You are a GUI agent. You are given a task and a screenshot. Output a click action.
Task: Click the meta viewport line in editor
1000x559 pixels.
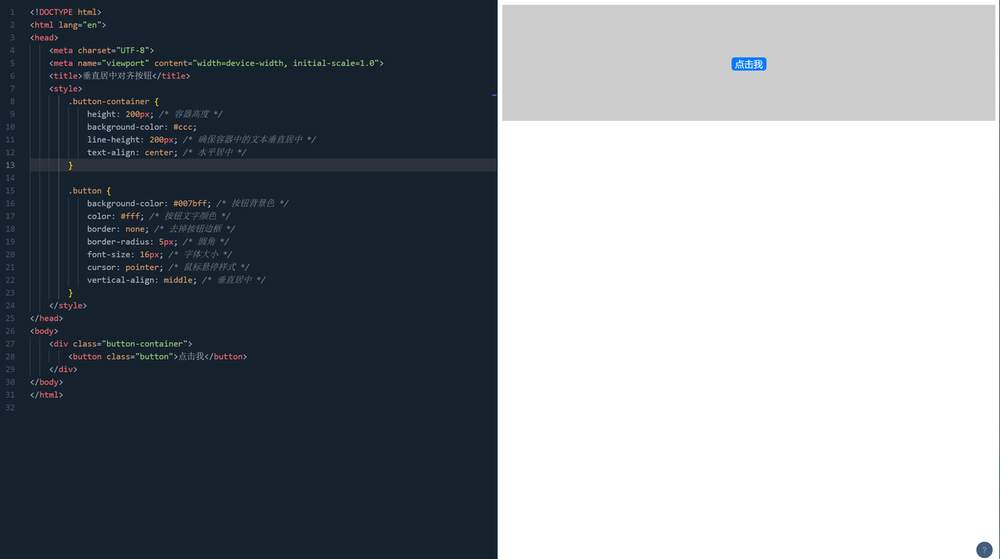(x=216, y=63)
